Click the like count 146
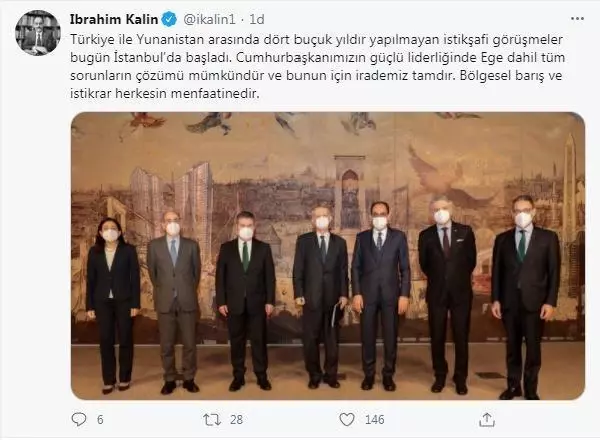This screenshot has width=600, height=440. coord(374,420)
